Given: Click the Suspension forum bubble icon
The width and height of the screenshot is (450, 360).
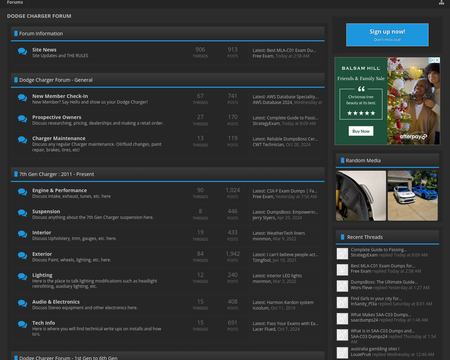Looking at the screenshot, I should (22, 213).
